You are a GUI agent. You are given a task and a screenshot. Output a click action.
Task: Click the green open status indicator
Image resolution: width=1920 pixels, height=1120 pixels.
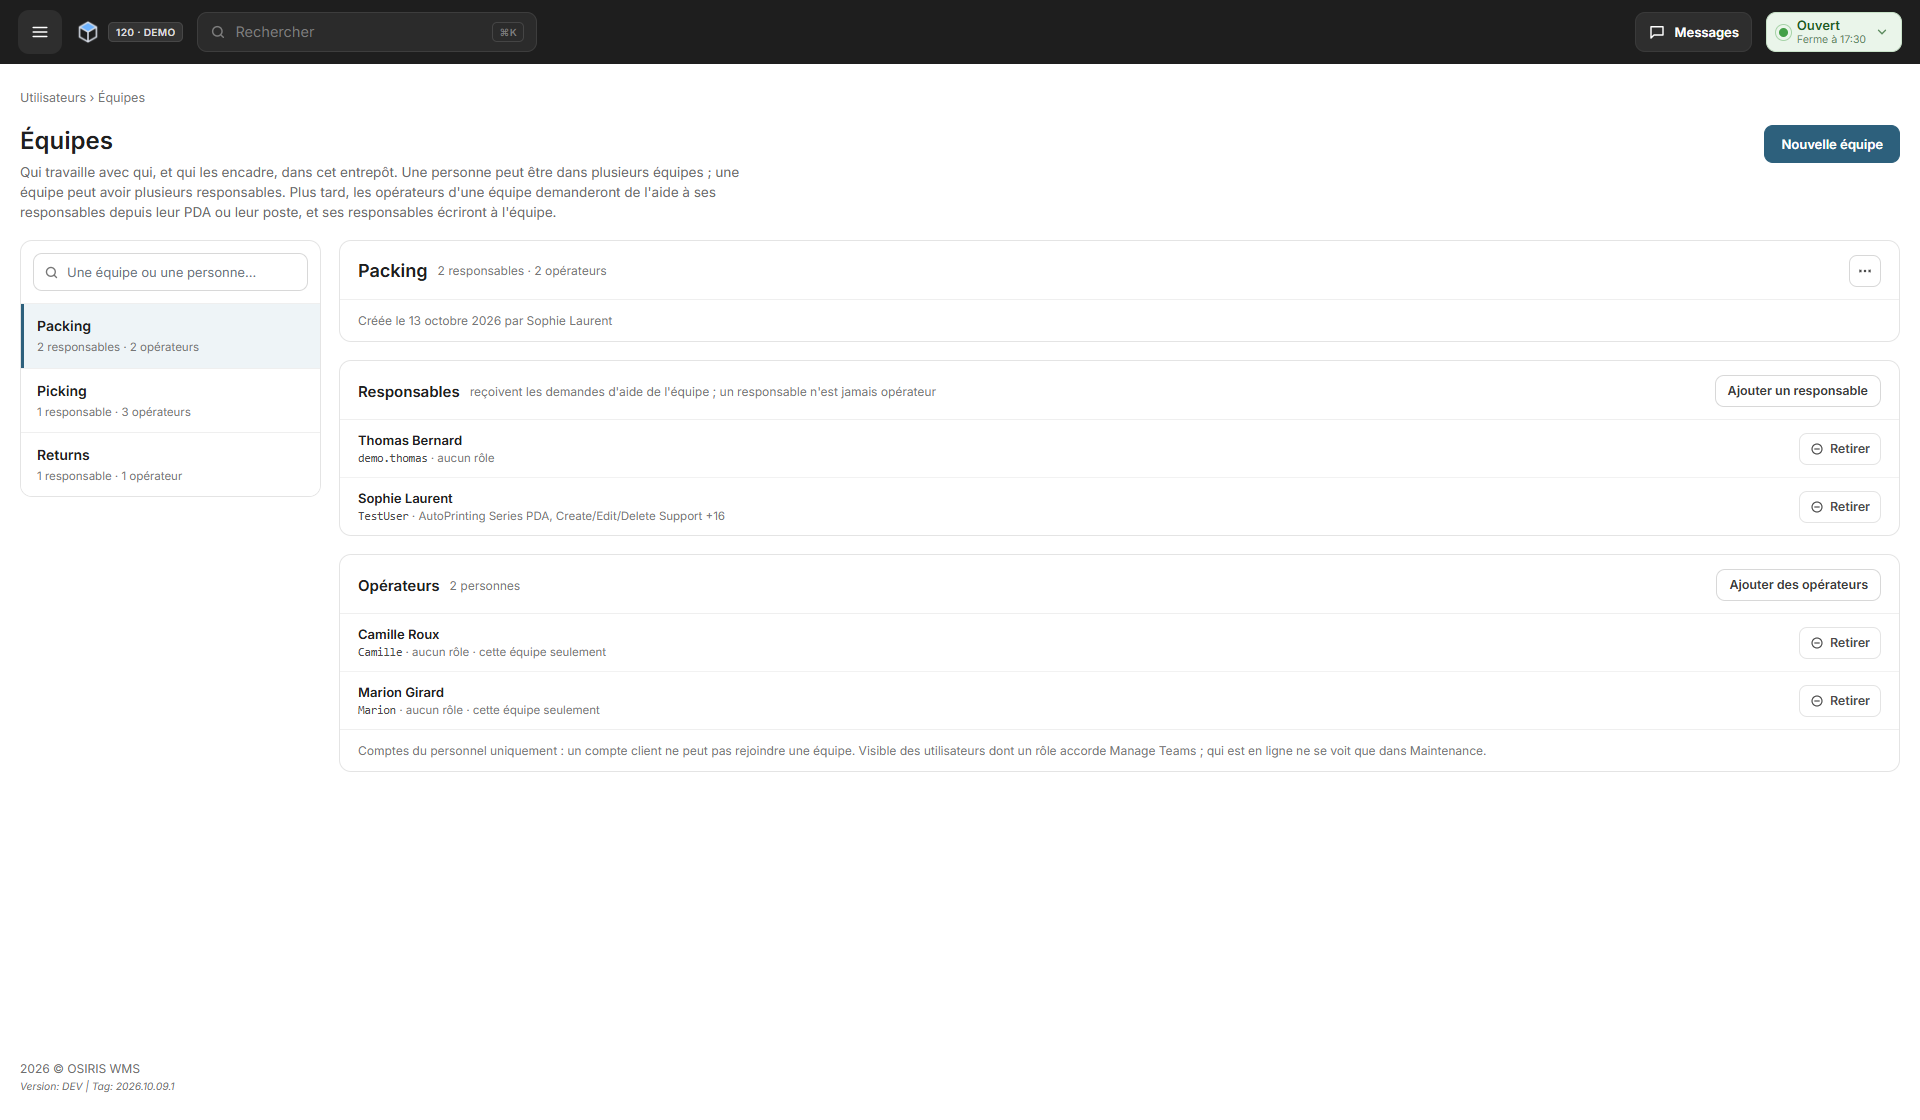click(1783, 32)
